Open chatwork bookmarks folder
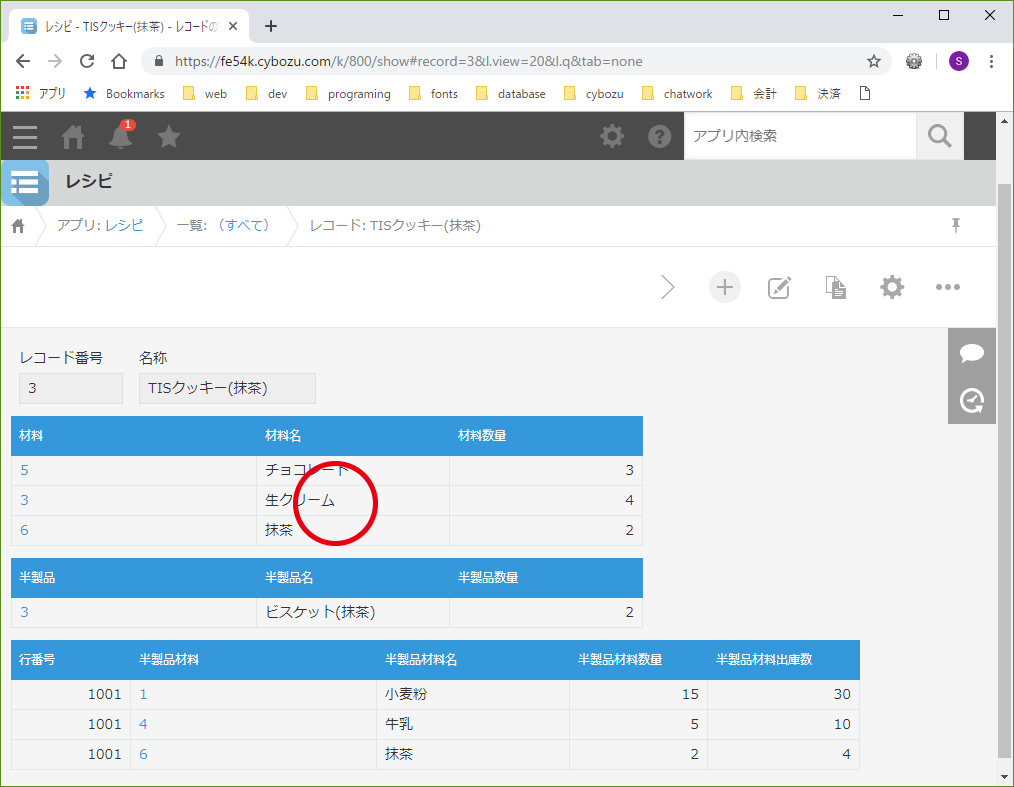 (x=677, y=94)
